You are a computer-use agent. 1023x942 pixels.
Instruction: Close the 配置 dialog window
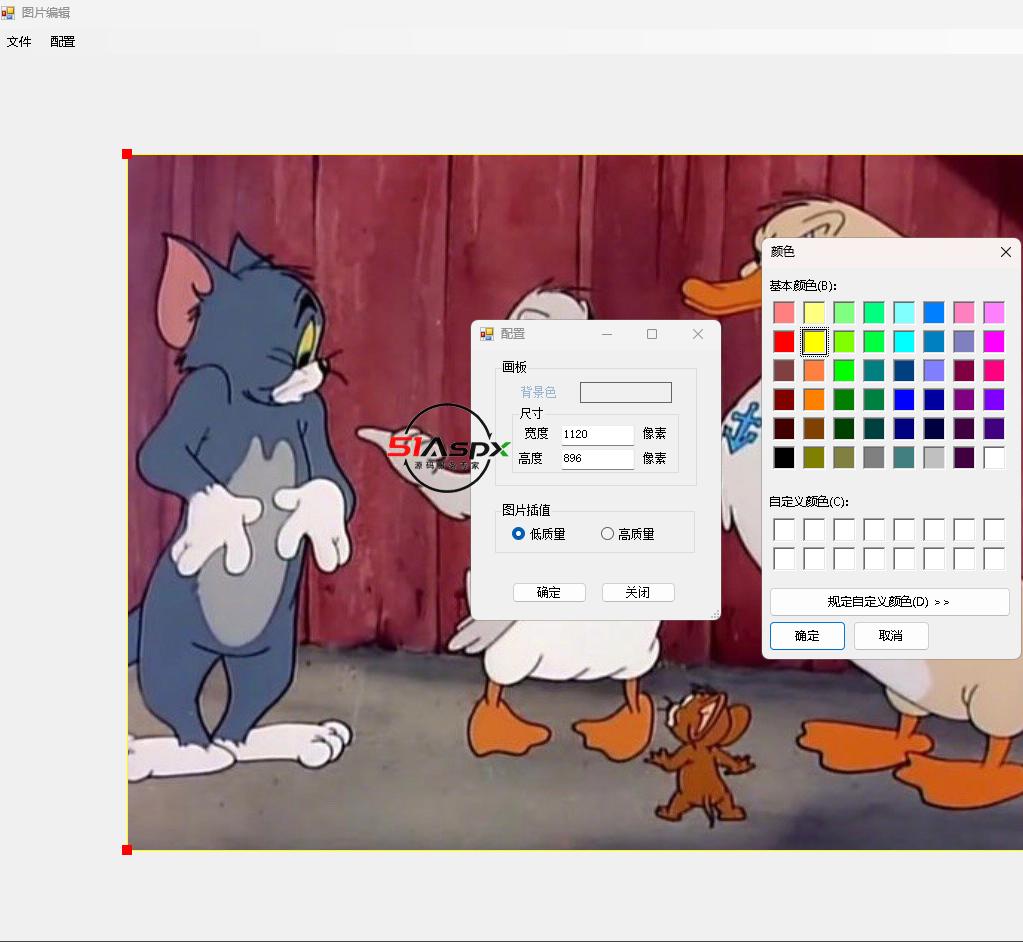(x=697, y=334)
